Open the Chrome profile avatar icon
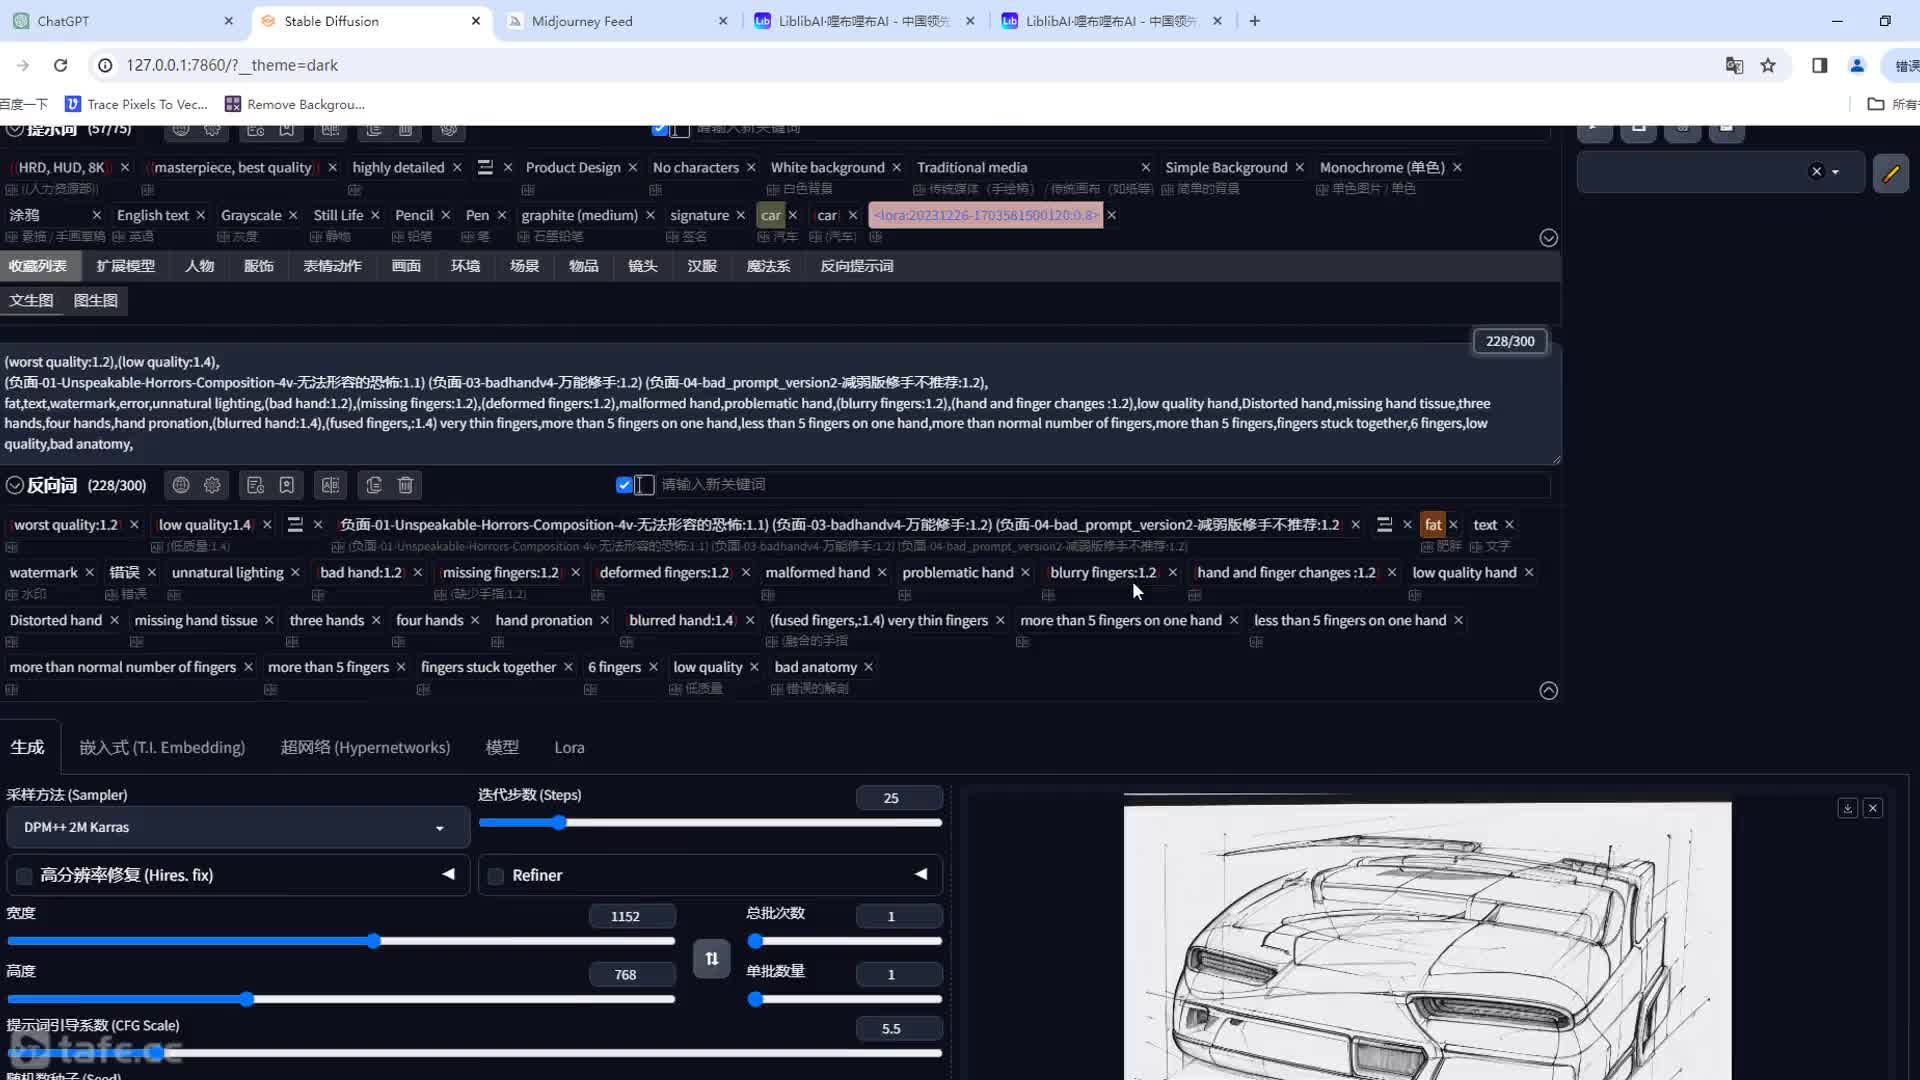 (1857, 65)
